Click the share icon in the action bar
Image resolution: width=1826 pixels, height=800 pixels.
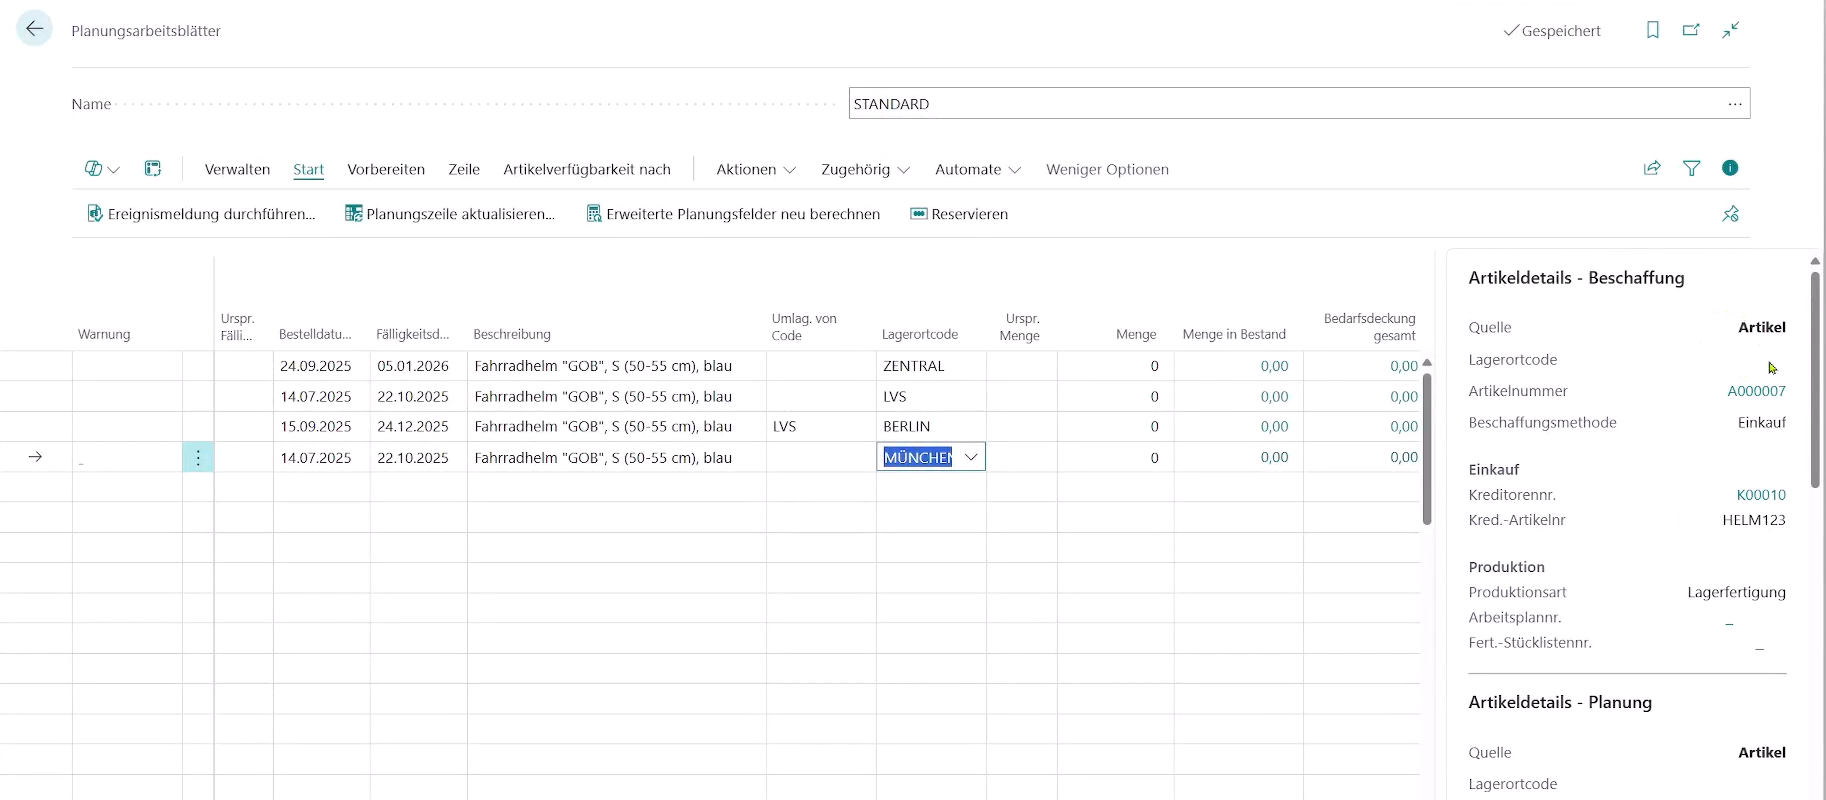(1652, 168)
